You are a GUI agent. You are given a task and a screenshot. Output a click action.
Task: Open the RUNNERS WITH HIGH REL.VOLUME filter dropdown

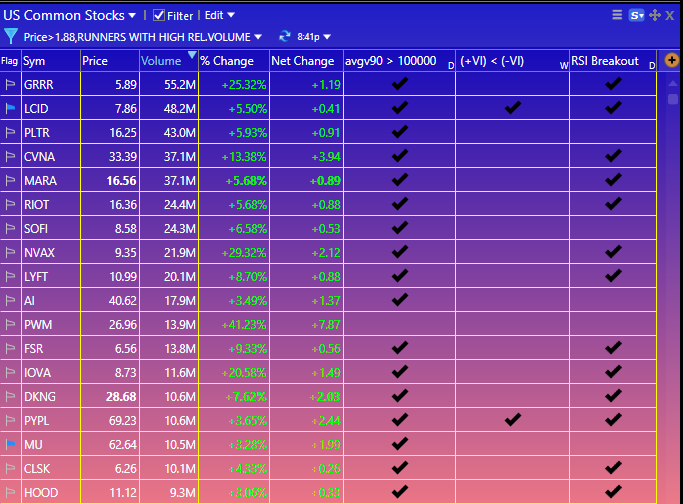click(x=143, y=37)
